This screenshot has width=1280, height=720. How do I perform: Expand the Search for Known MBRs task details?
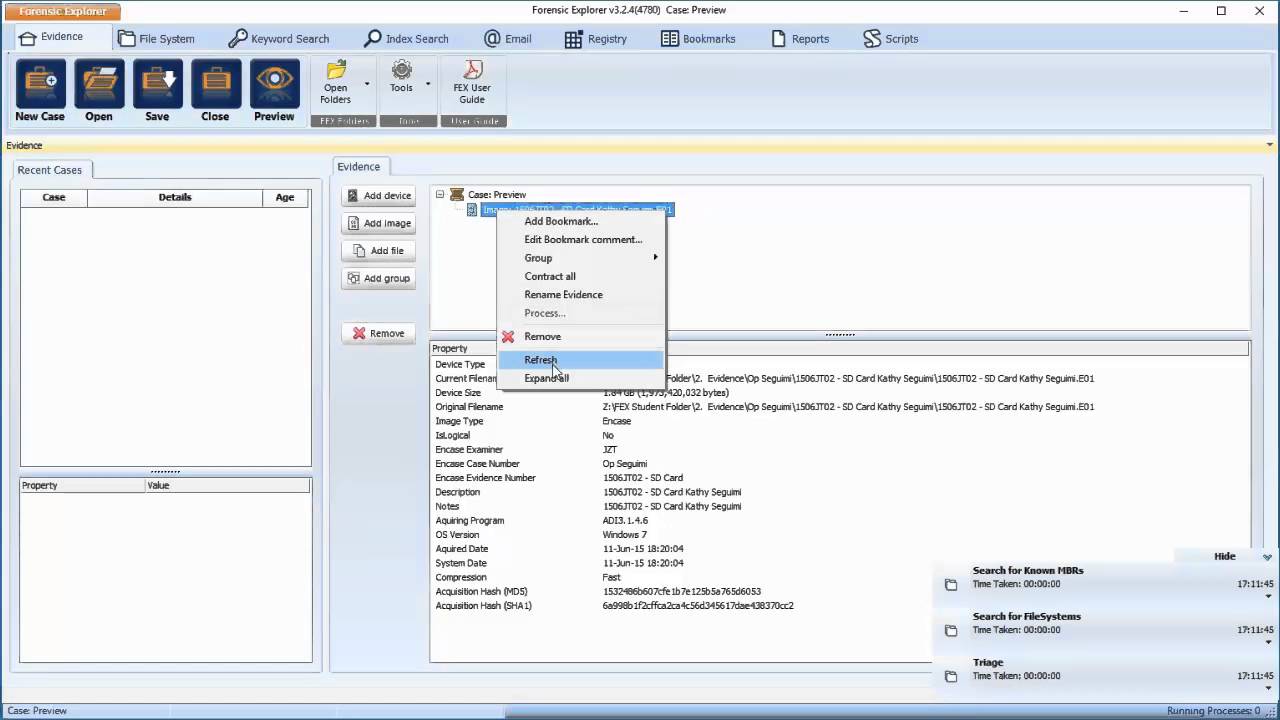(x=1268, y=597)
